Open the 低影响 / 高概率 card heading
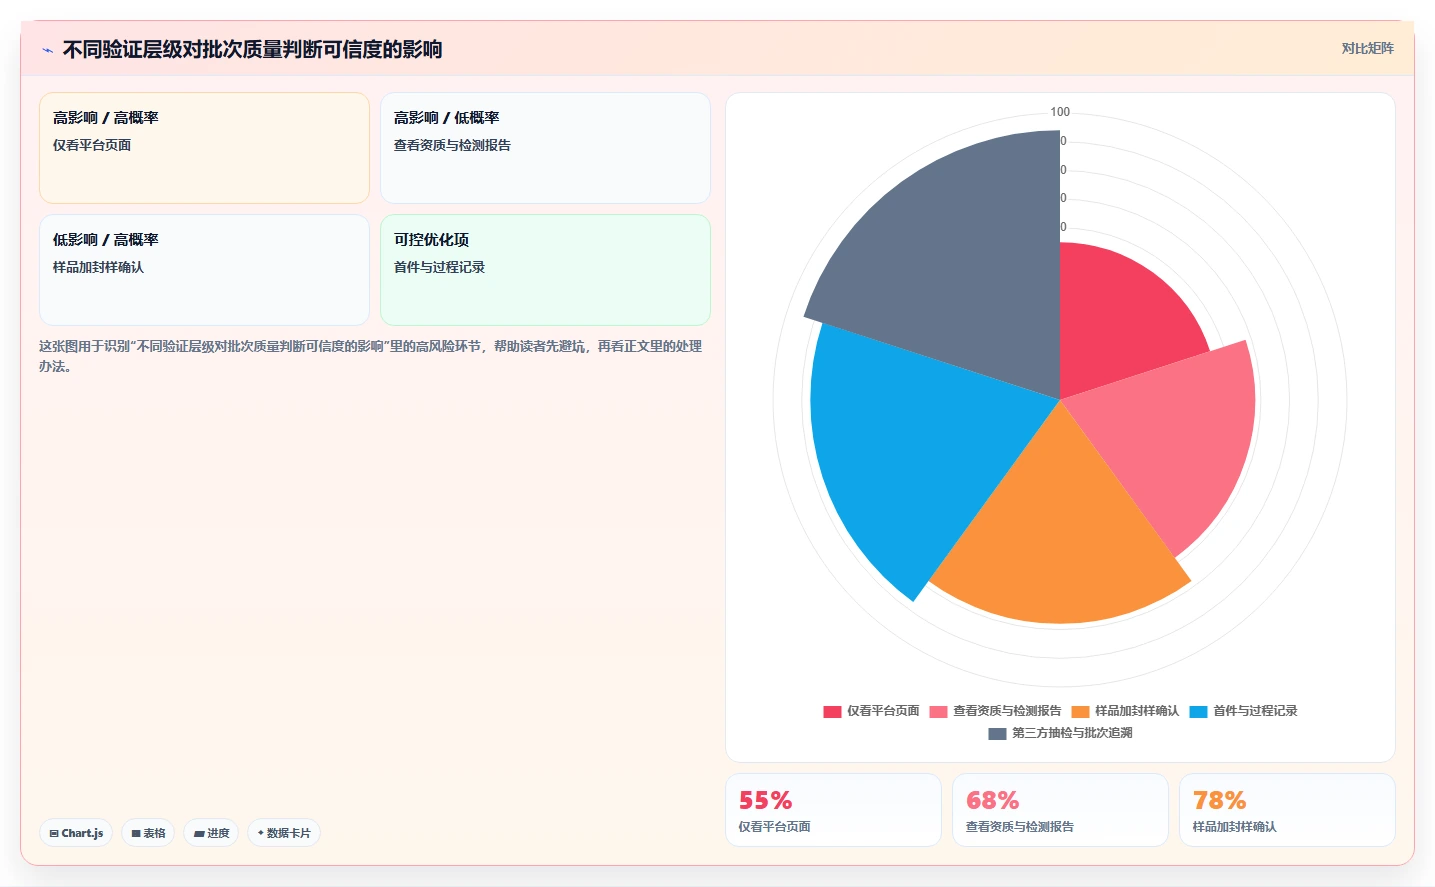Image resolution: width=1435 pixels, height=887 pixels. [x=106, y=240]
